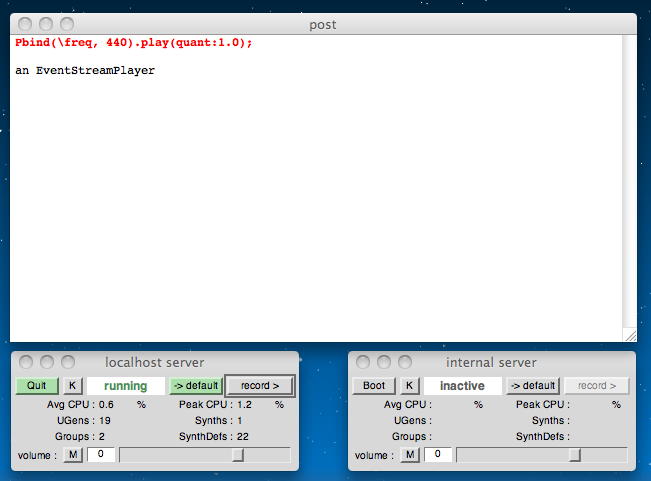The image size is (651, 481).
Task: Quit the localhost server
Action: click(37, 386)
